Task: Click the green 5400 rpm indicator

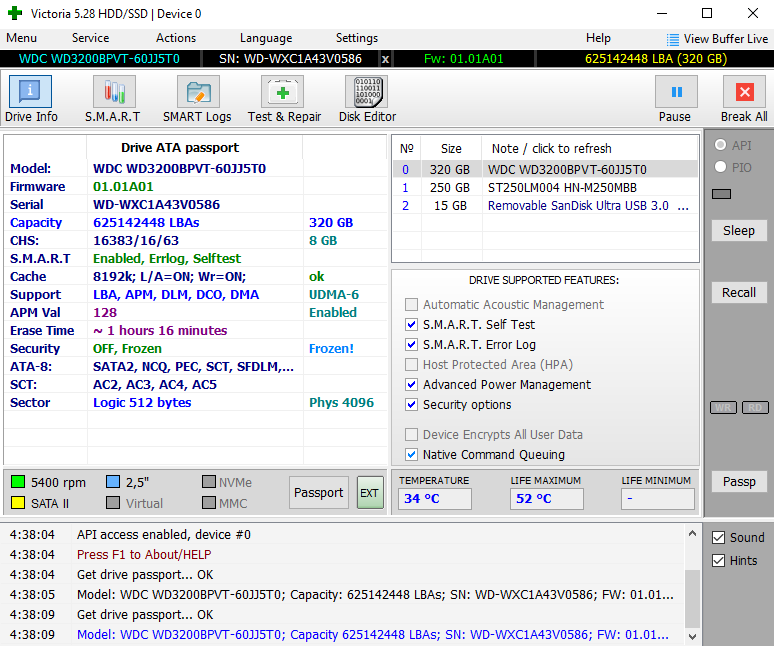Action: click(18, 482)
